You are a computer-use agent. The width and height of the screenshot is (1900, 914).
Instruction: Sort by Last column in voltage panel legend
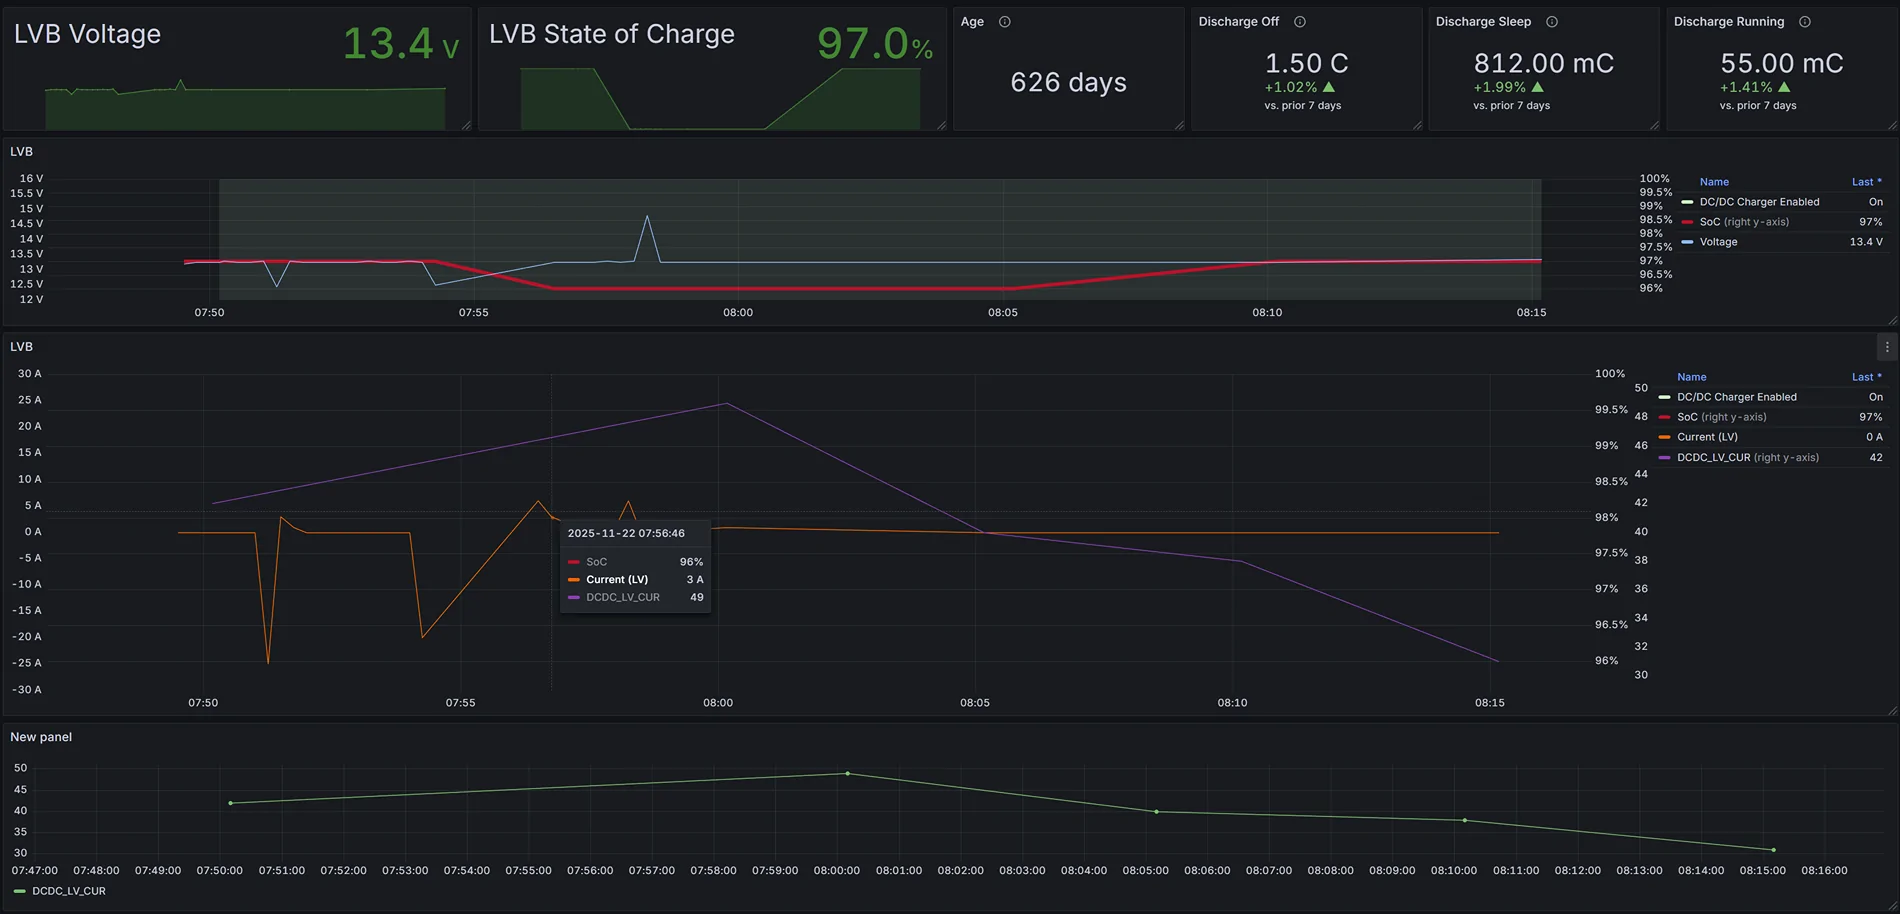point(1865,182)
